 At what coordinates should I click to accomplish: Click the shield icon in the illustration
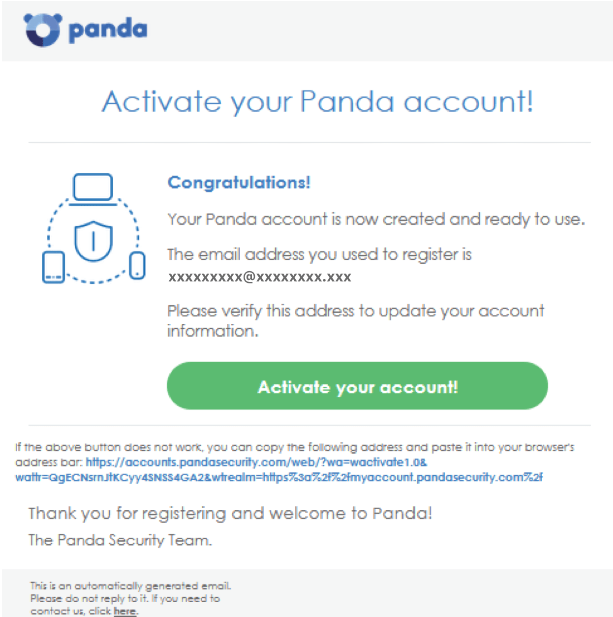coord(93,241)
